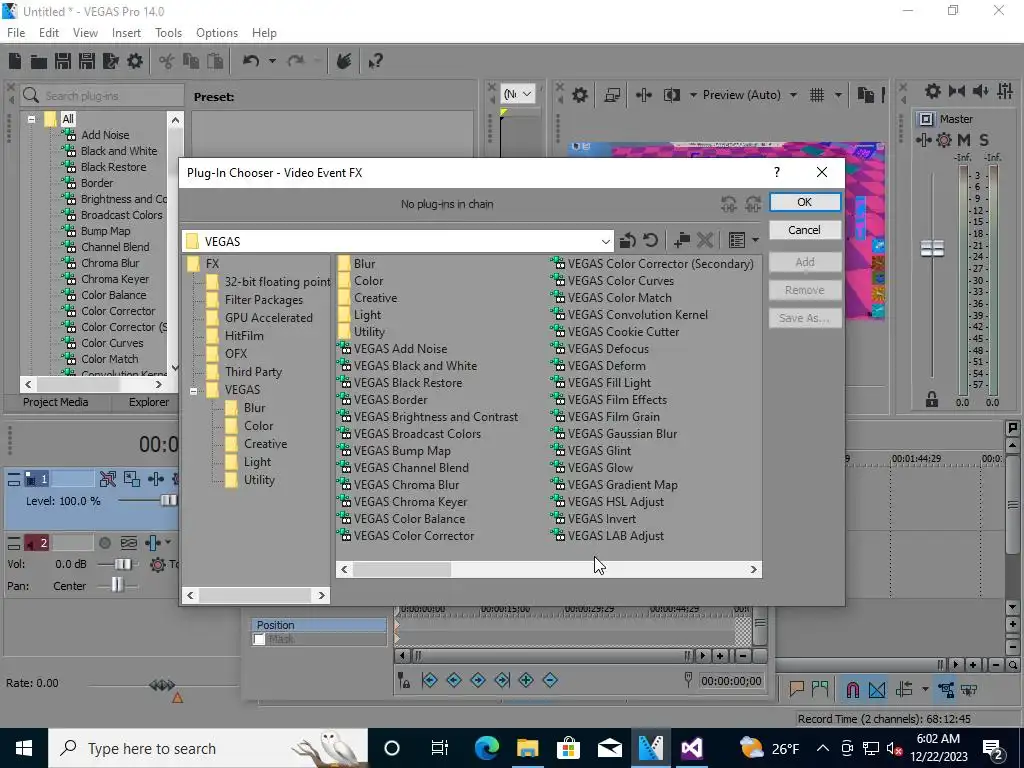
Task: Toggle Sync Cursor lock icon in keyframe bar
Action: pos(404,680)
